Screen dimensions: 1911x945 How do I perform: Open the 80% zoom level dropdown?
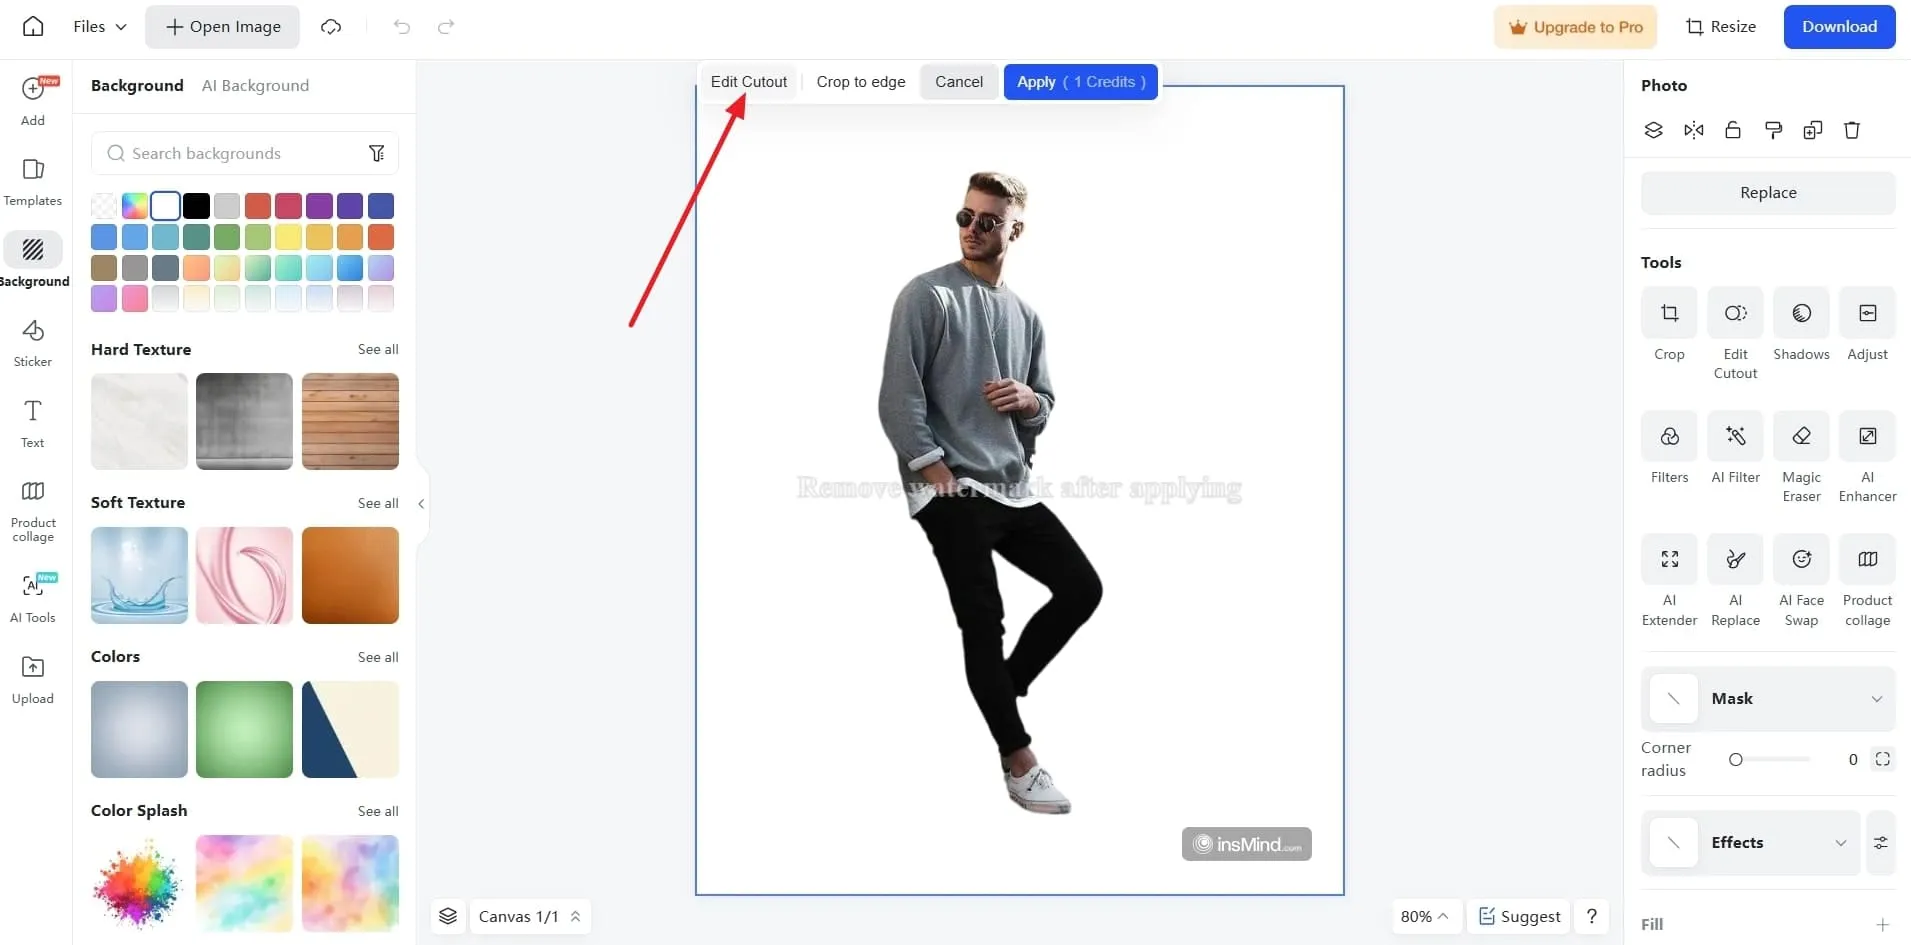1424,916
